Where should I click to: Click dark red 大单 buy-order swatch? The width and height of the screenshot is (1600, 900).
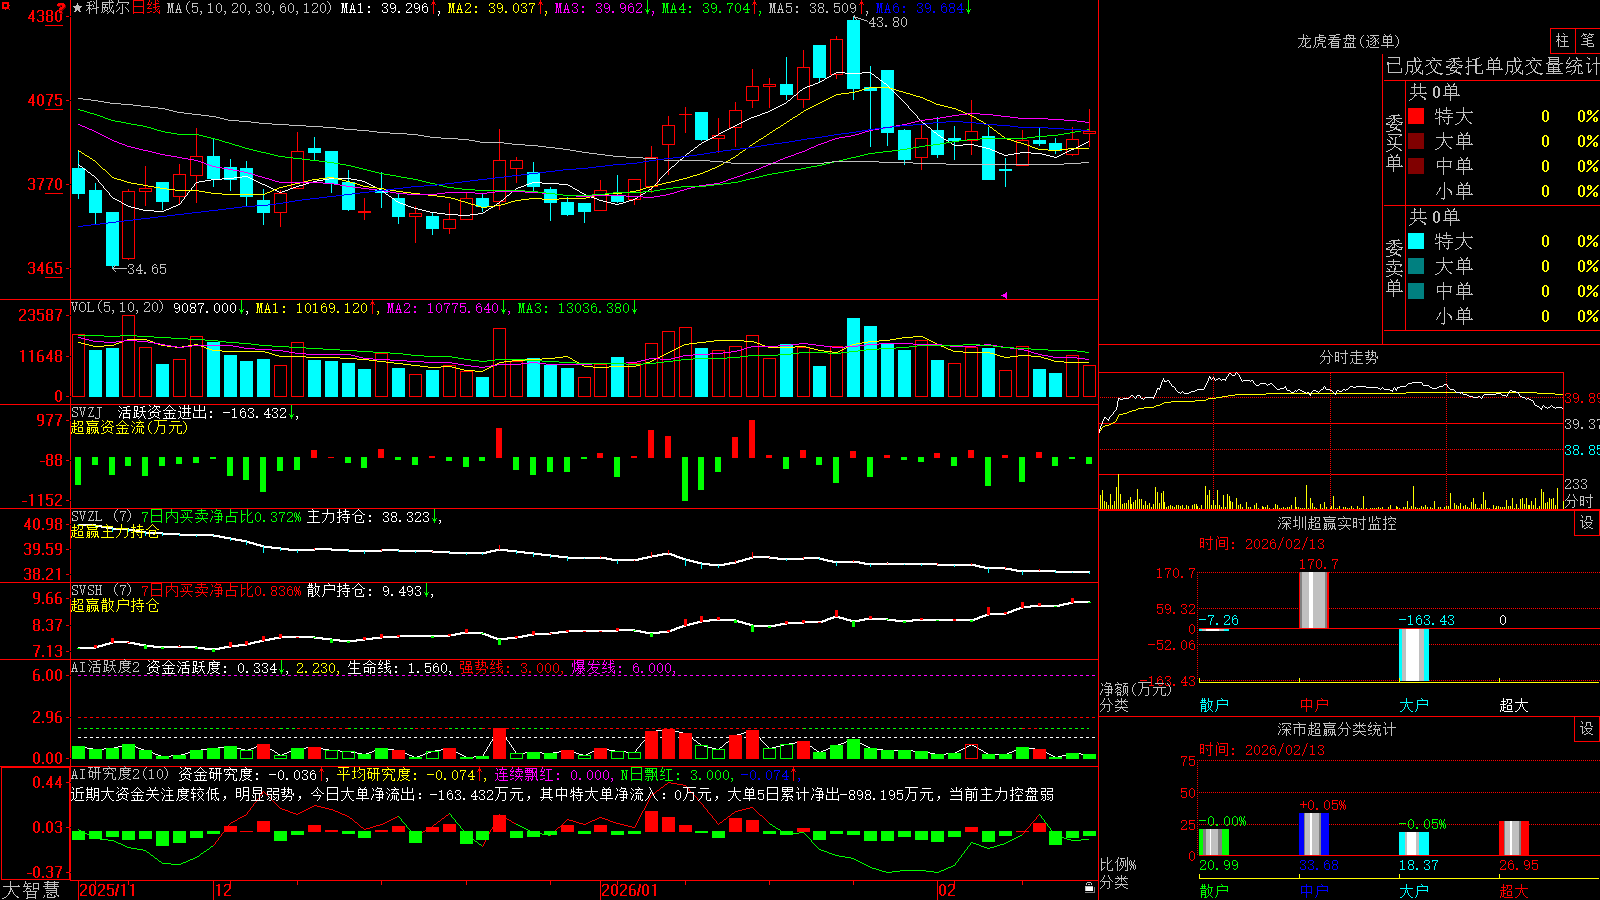coord(1416,141)
